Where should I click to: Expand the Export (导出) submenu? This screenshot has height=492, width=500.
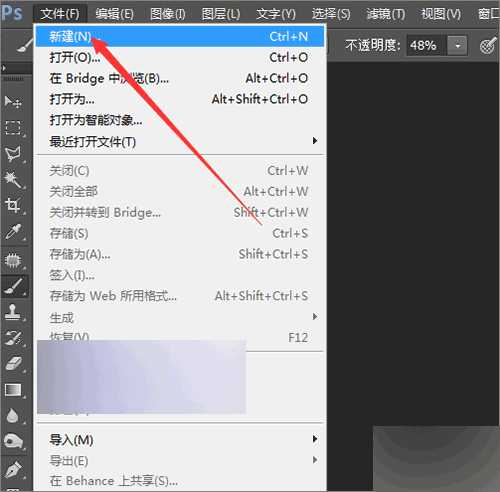point(181,461)
